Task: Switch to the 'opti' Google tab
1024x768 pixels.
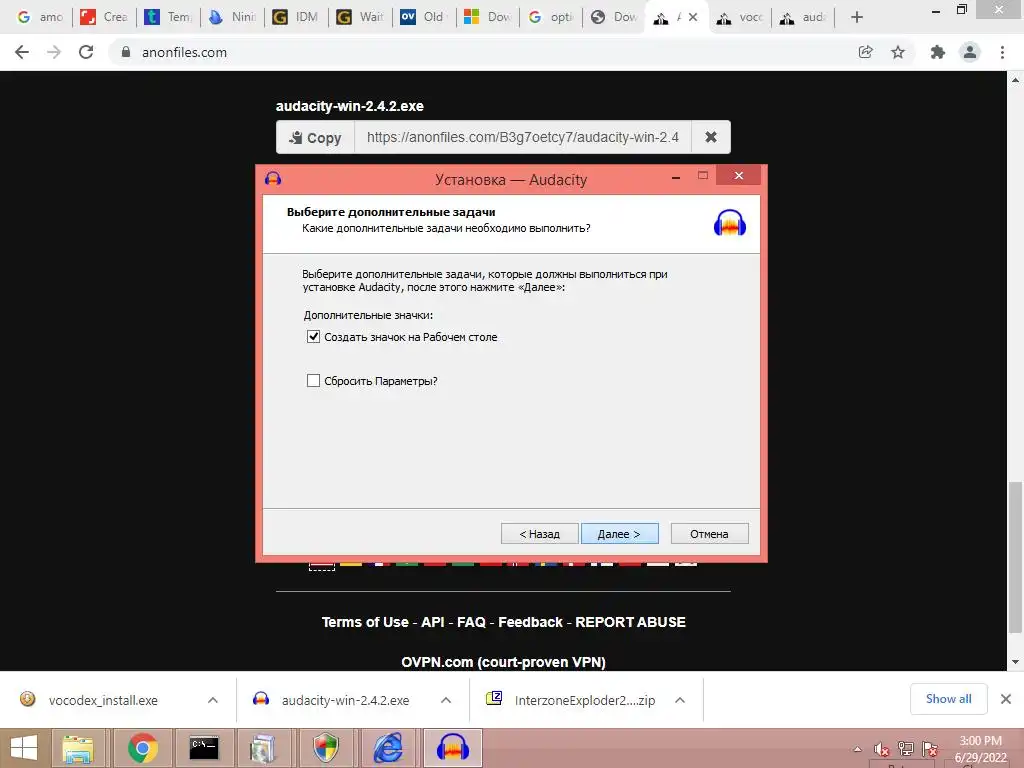Action: pyautogui.click(x=551, y=17)
